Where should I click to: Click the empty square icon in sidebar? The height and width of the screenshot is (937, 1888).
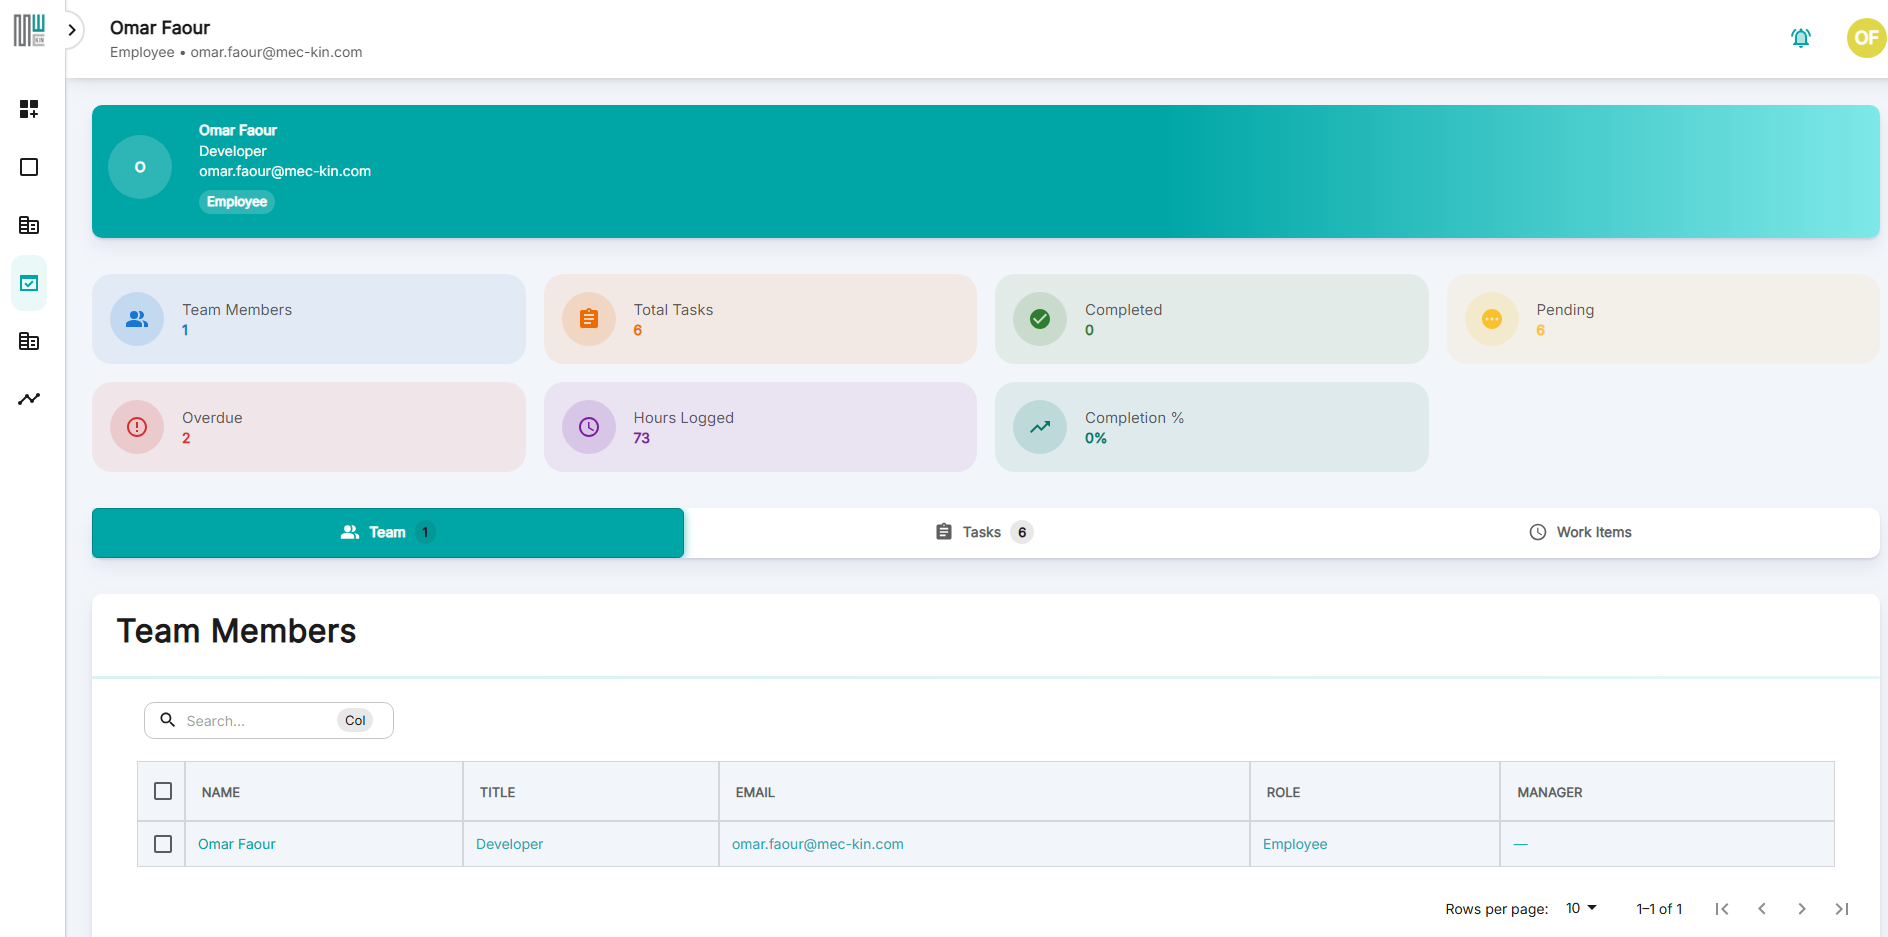(29, 167)
